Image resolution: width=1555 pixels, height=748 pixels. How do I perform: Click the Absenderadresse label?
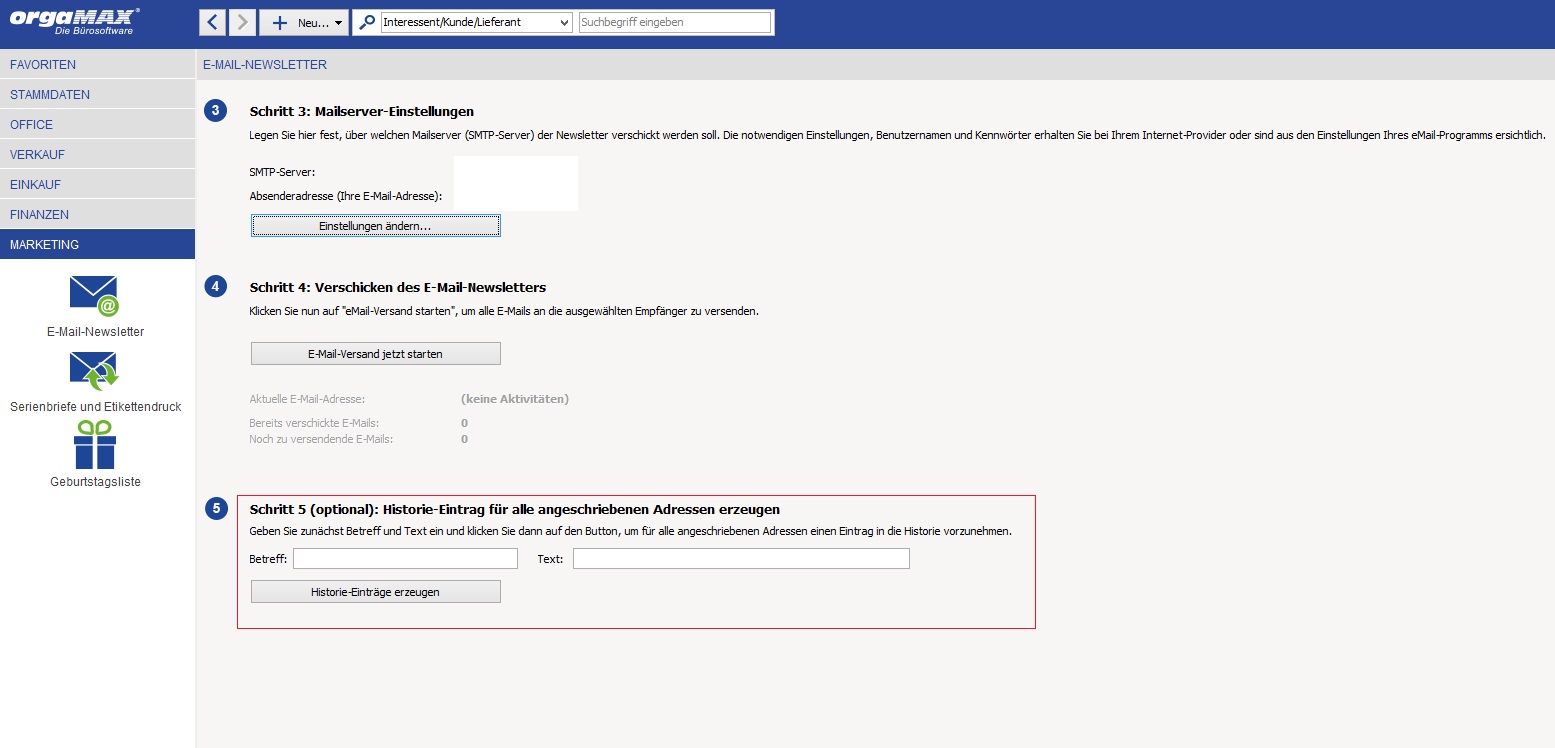coord(346,196)
